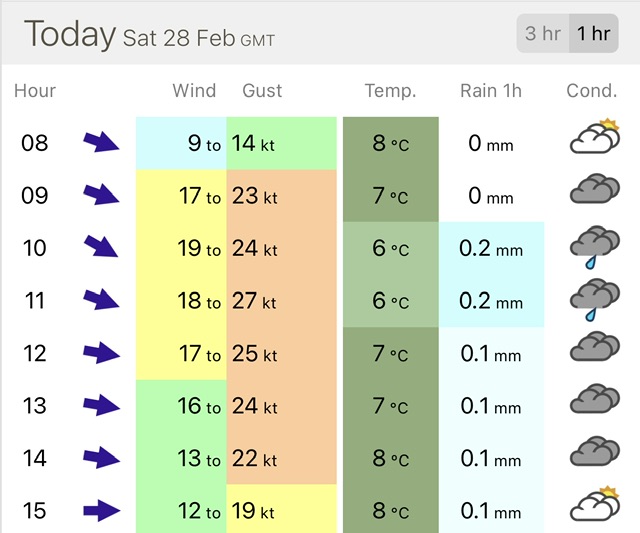Click the rain cloud icon at 11

[x=594, y=300]
